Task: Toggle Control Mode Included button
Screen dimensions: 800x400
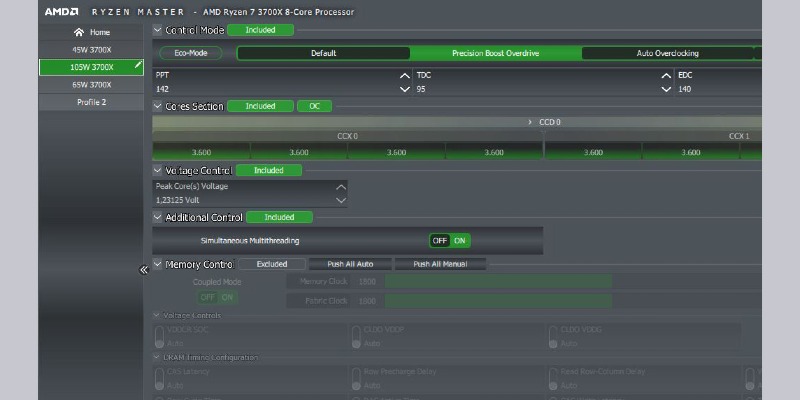Action: coord(260,30)
